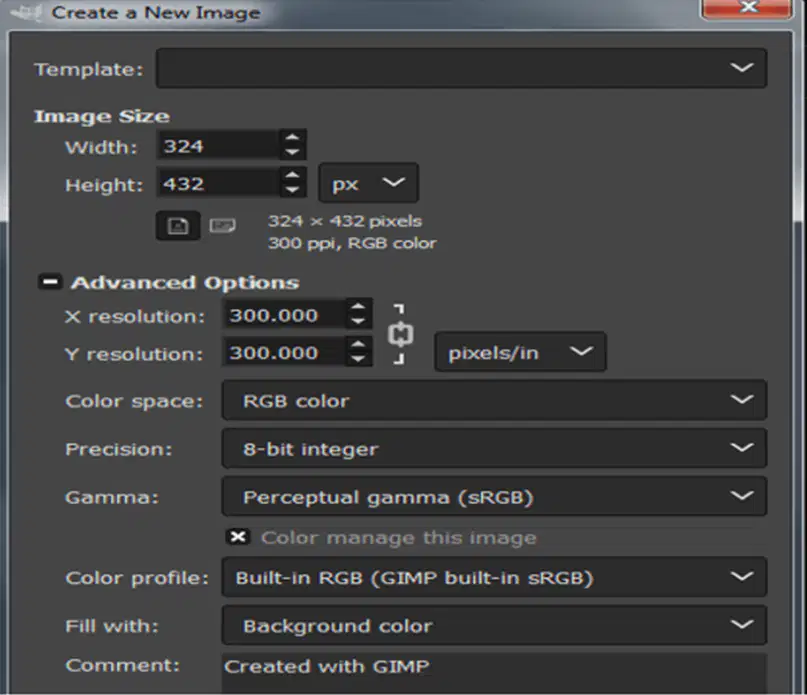The height and width of the screenshot is (695, 807).
Task: Click the Y resolution field 300.000
Action: 285,352
